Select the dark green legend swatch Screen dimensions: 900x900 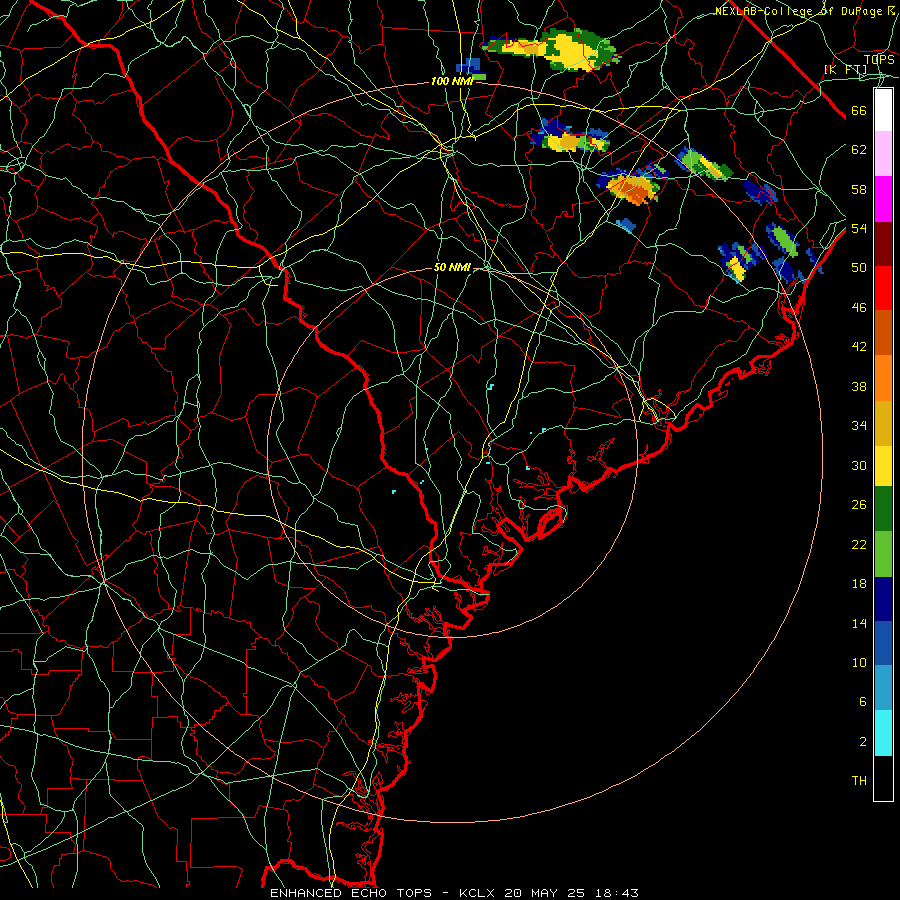point(883,509)
